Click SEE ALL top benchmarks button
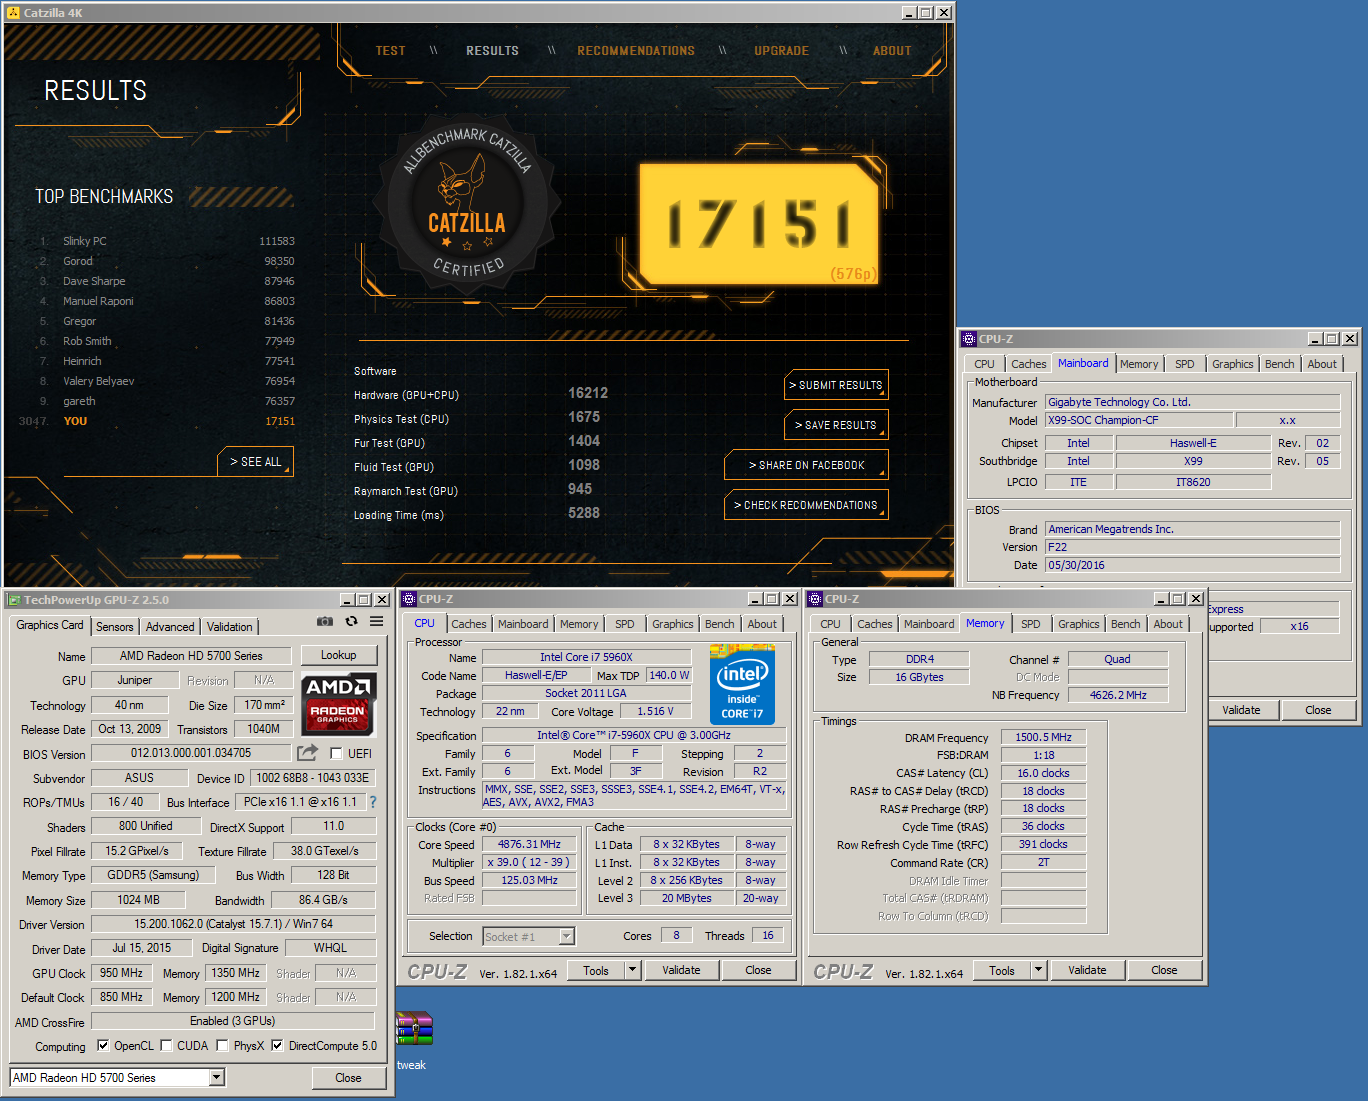 256,462
